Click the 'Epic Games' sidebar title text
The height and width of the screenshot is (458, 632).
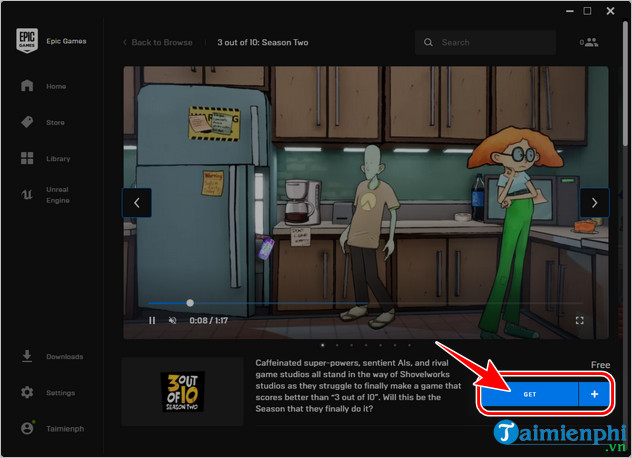[x=67, y=41]
